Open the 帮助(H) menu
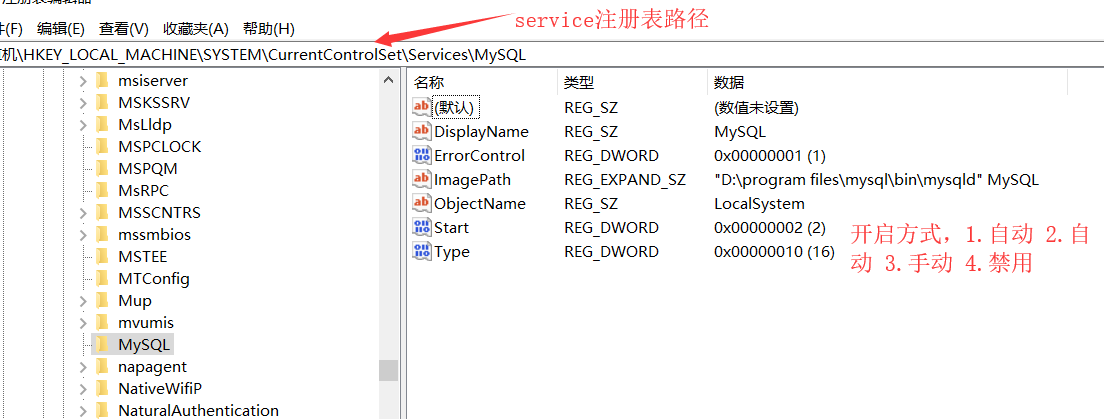 coord(268,29)
